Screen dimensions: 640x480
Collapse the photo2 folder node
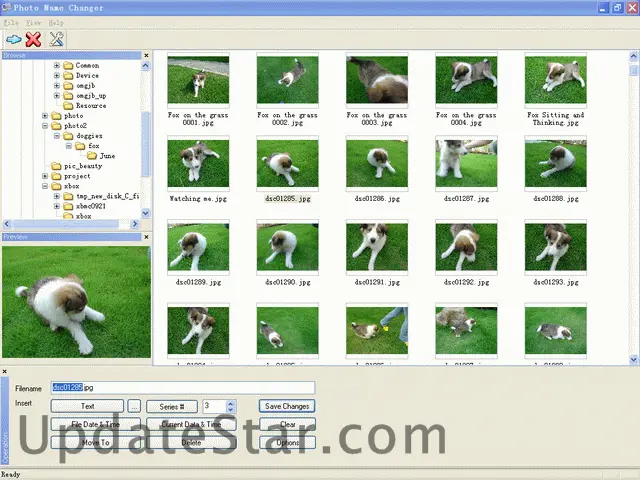[x=45, y=126]
